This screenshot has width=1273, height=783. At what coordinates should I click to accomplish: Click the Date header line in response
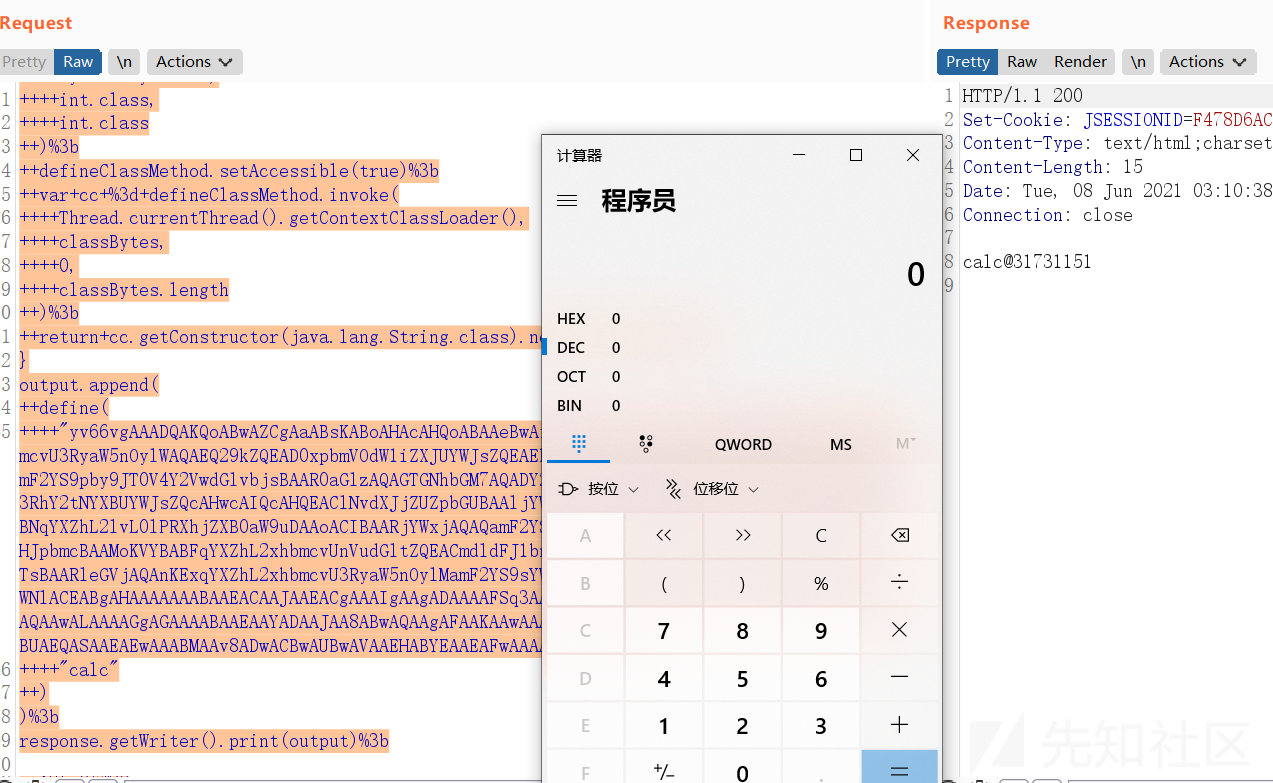click(x=1117, y=191)
